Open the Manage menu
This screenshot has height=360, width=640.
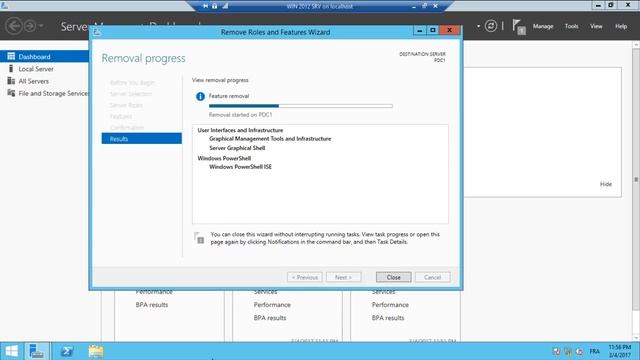(x=543, y=26)
